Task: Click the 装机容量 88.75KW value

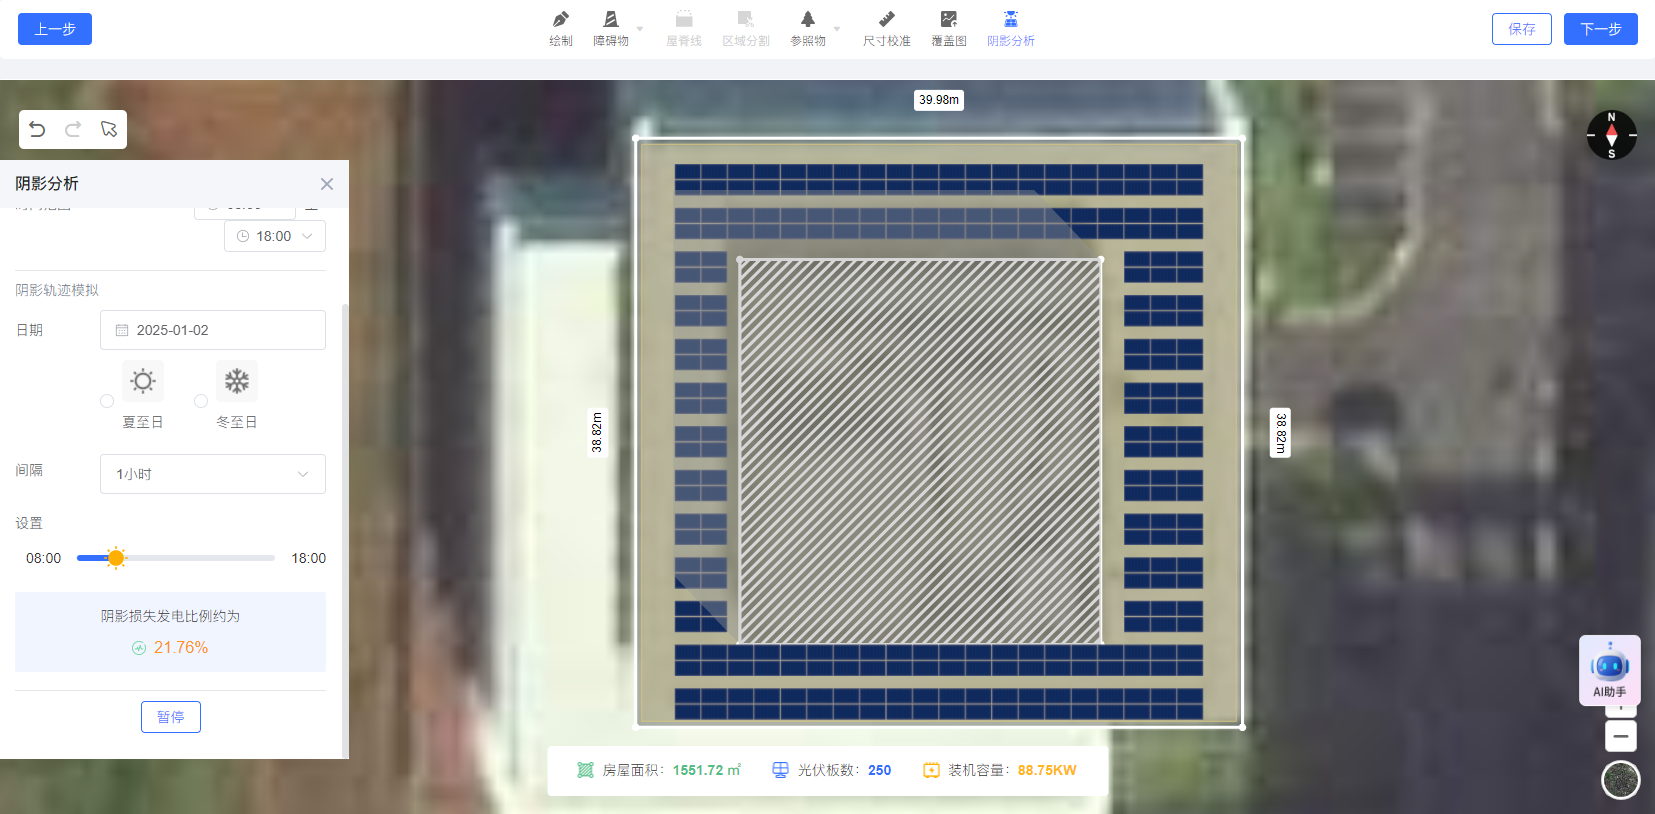Action: [1047, 770]
